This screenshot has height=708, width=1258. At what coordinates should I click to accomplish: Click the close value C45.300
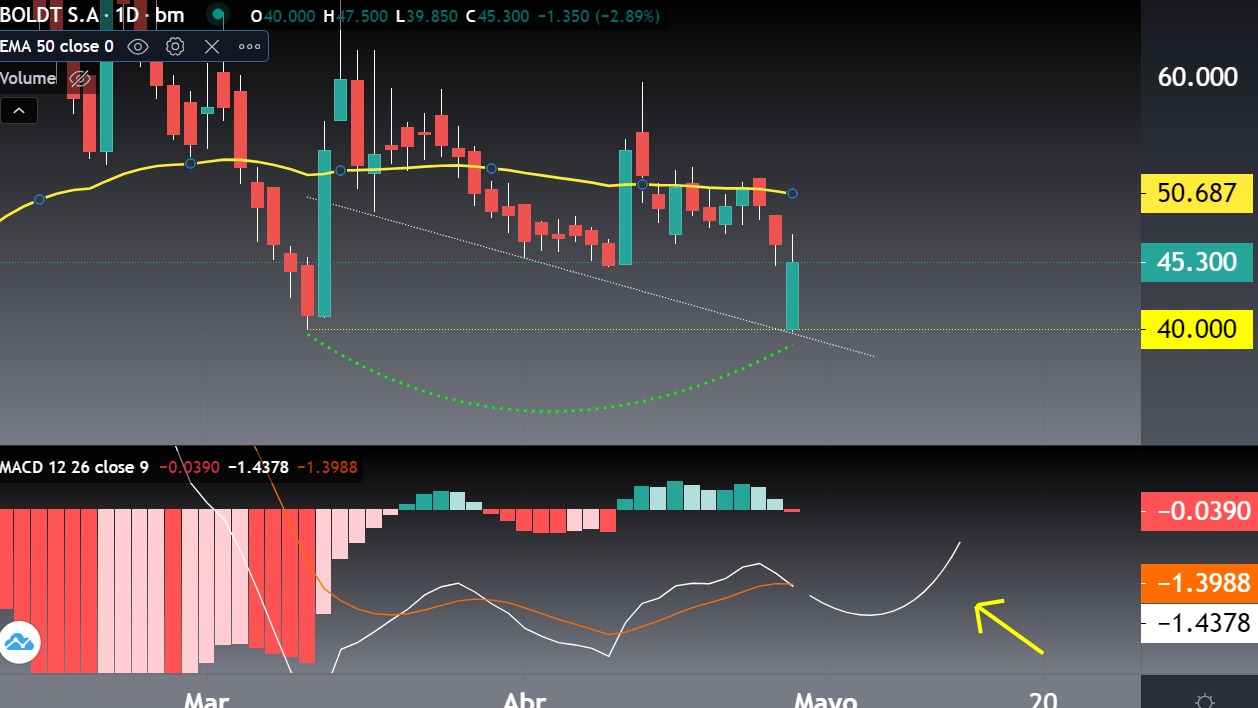pyautogui.click(x=499, y=17)
